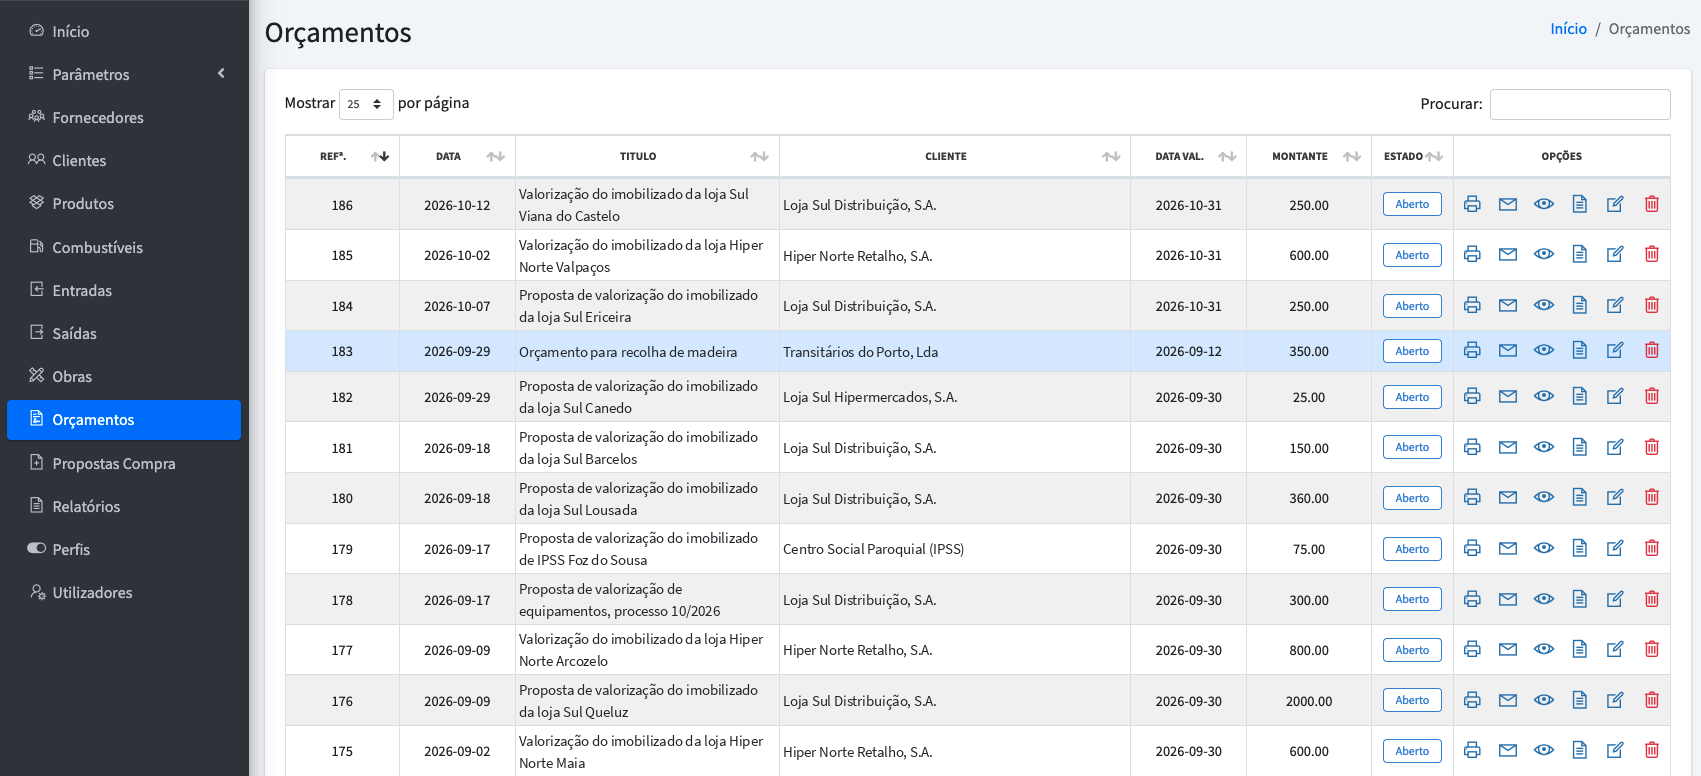Focus the Procurar search field
The image size is (1701, 776).
pos(1580,104)
